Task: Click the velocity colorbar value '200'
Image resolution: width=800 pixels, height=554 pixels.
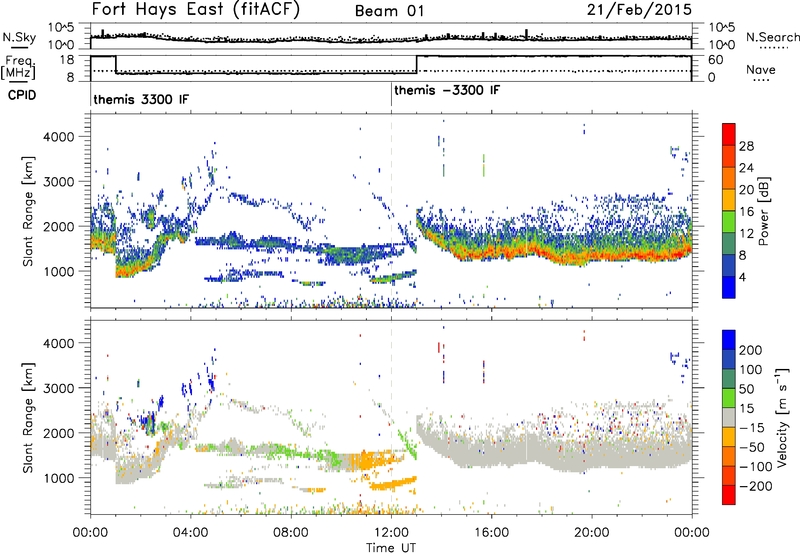Action: pyautogui.click(x=751, y=350)
